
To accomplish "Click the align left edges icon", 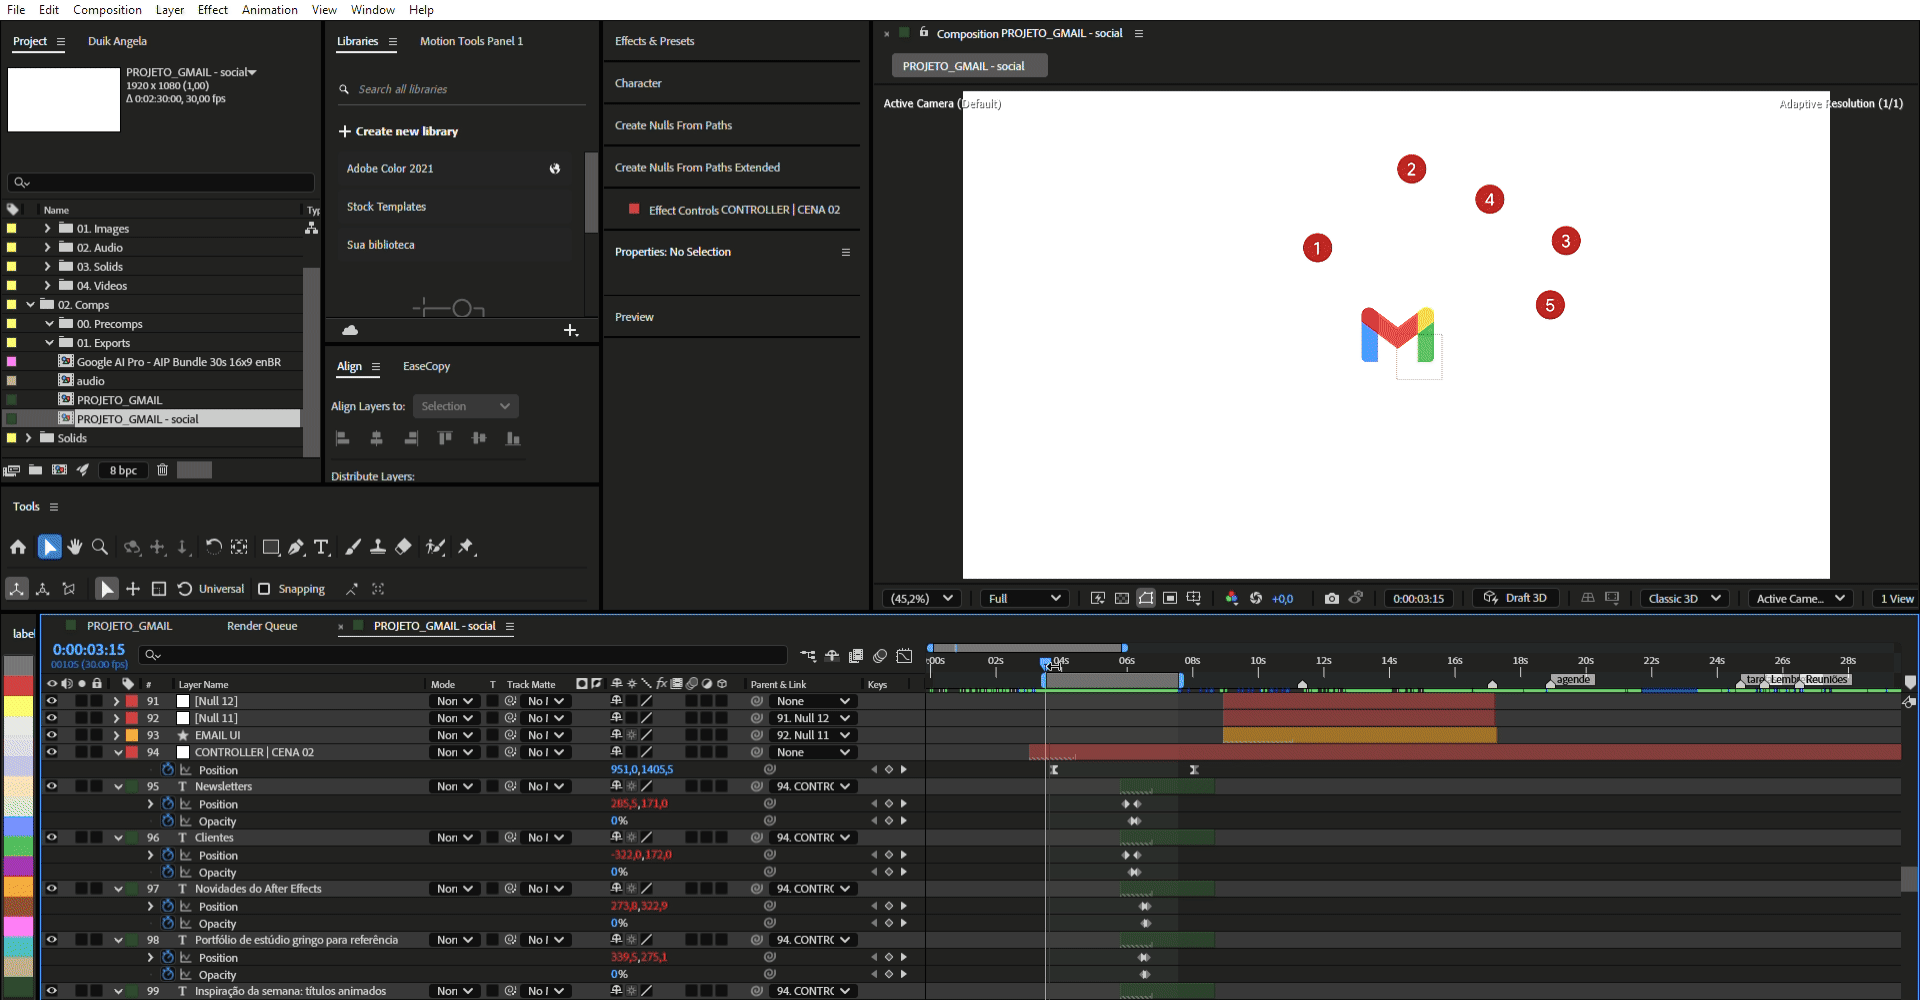I will [x=342, y=438].
